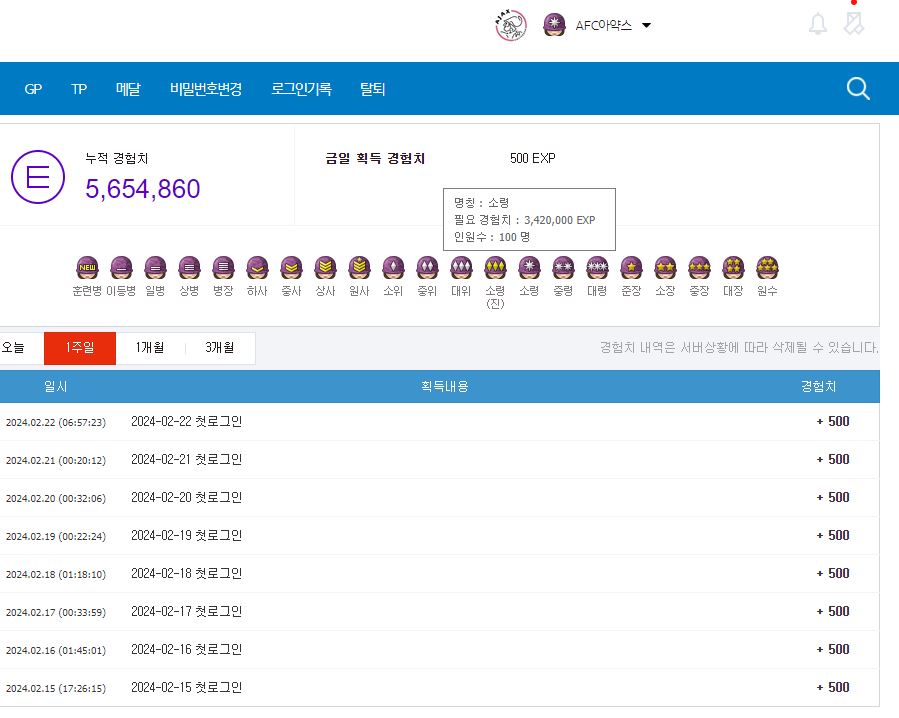Open the 메달 menu item
Viewport: 899px width, 718px height.
[x=128, y=89]
